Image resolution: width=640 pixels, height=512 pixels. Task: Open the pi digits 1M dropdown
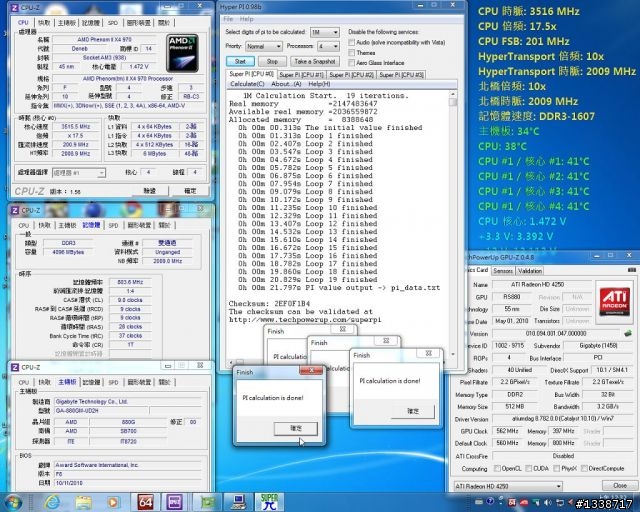(x=325, y=32)
